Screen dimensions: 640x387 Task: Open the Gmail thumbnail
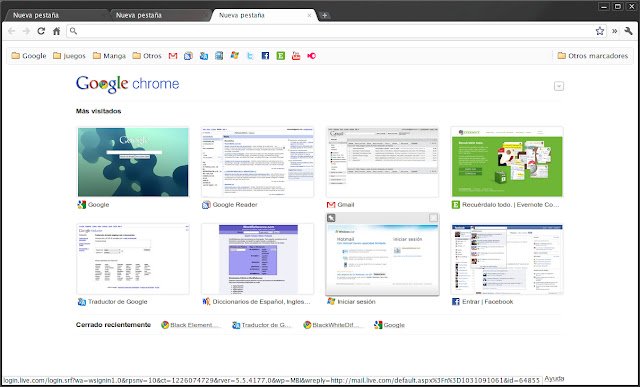(x=382, y=162)
